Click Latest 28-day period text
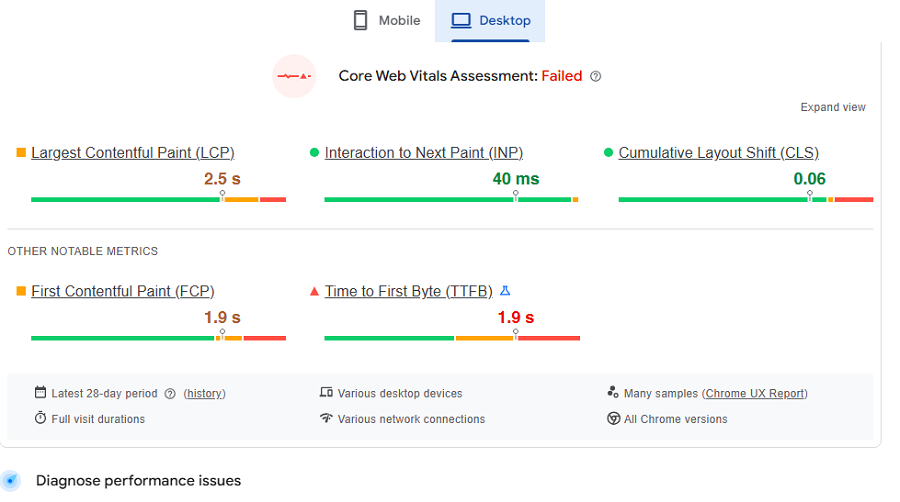 (104, 394)
